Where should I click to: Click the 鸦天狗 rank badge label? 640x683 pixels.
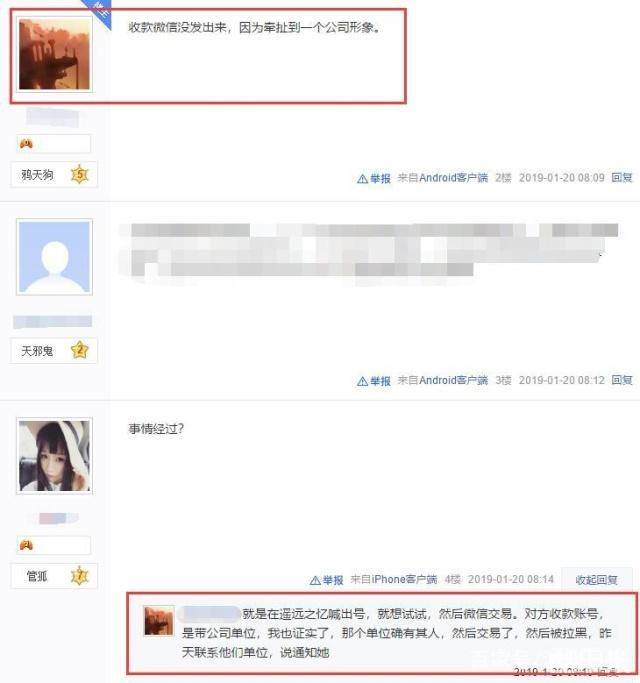click(x=37, y=175)
